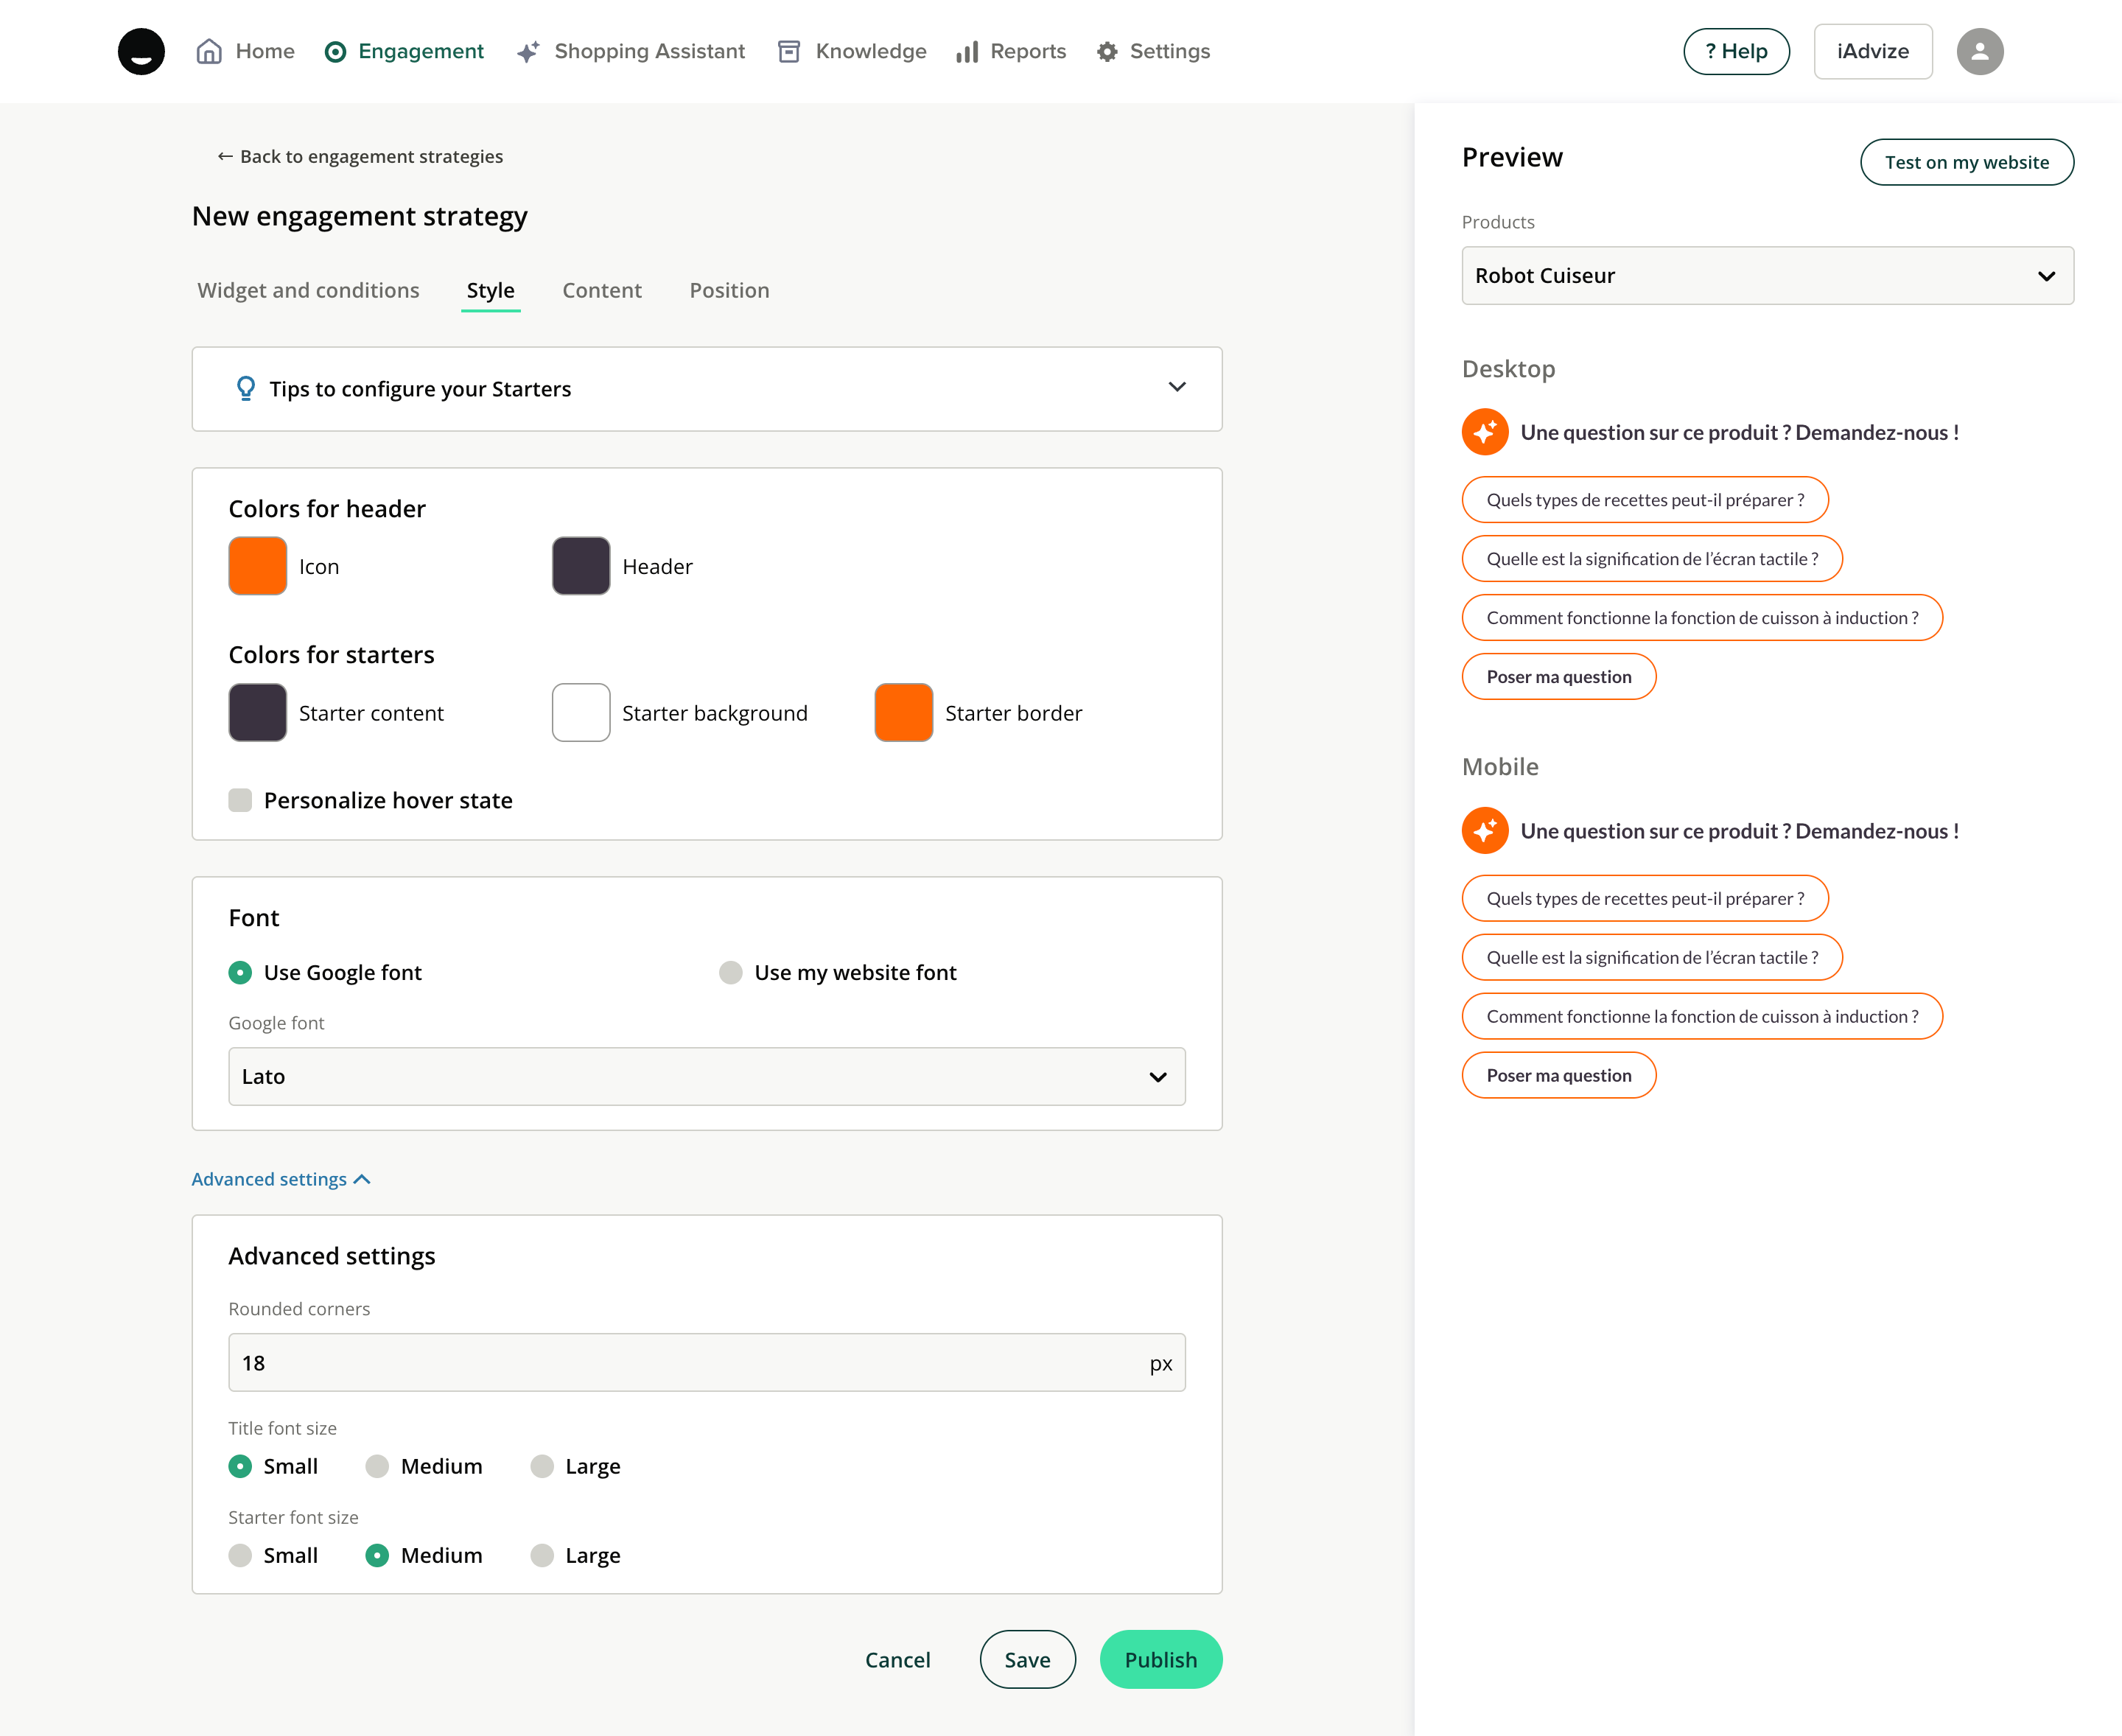Switch to the Position tab
2122x1736 pixels.
click(x=729, y=291)
